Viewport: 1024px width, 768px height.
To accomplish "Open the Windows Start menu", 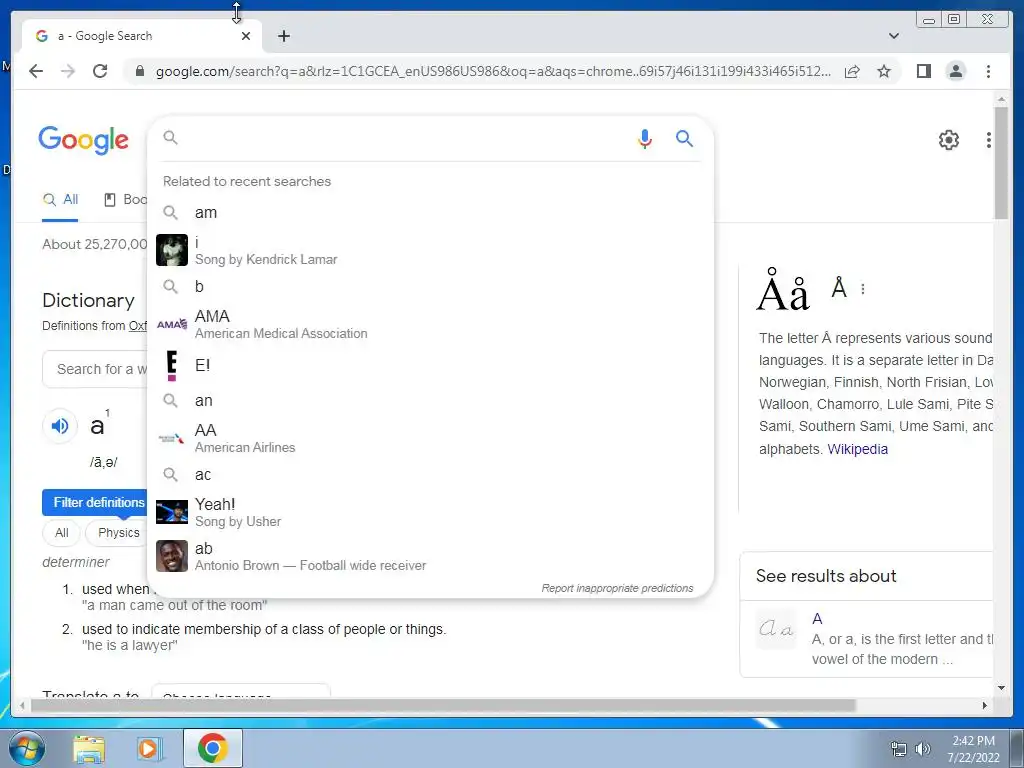I will [x=26, y=748].
